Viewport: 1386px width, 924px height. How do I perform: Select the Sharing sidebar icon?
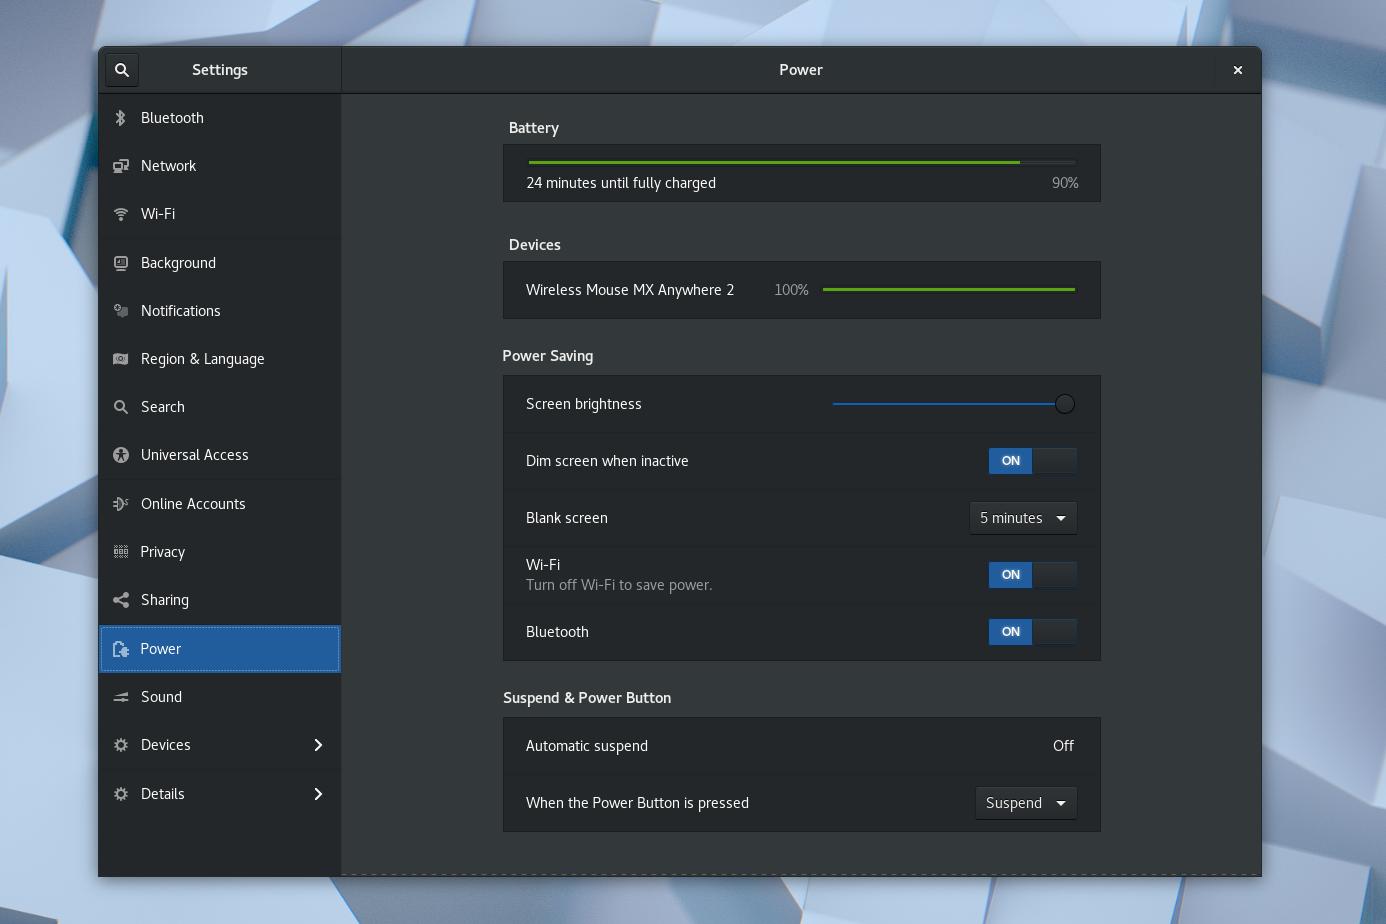coord(120,599)
